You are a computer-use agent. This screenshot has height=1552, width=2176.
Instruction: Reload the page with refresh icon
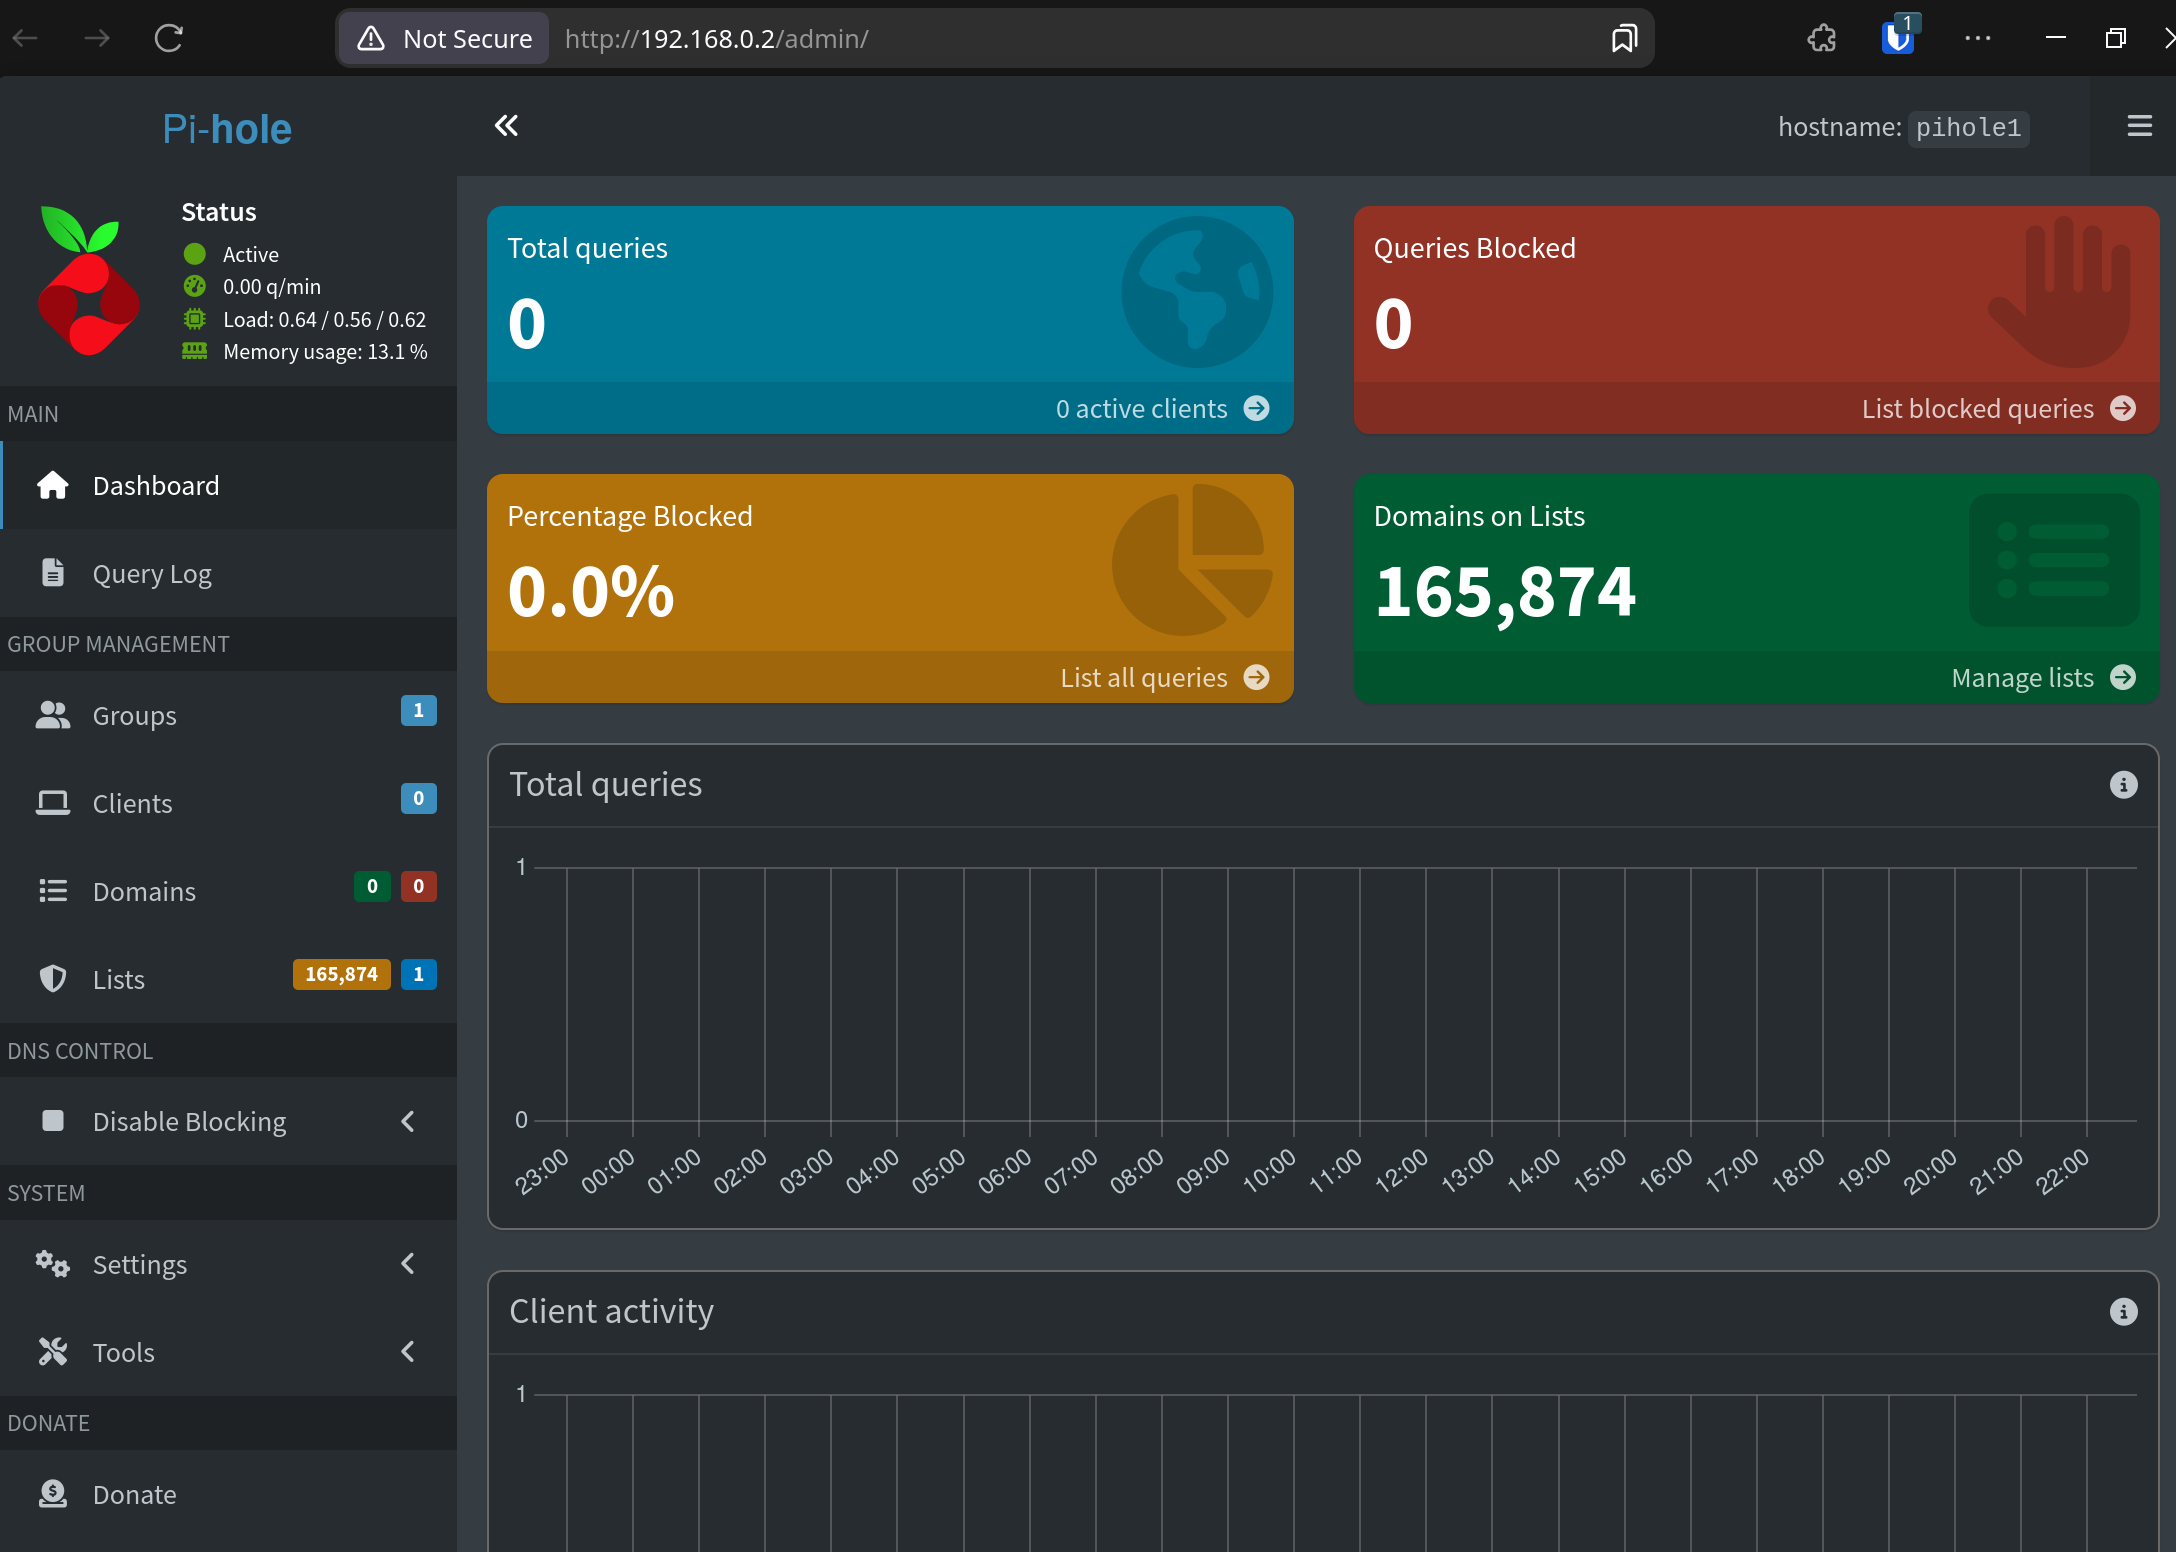coord(168,39)
